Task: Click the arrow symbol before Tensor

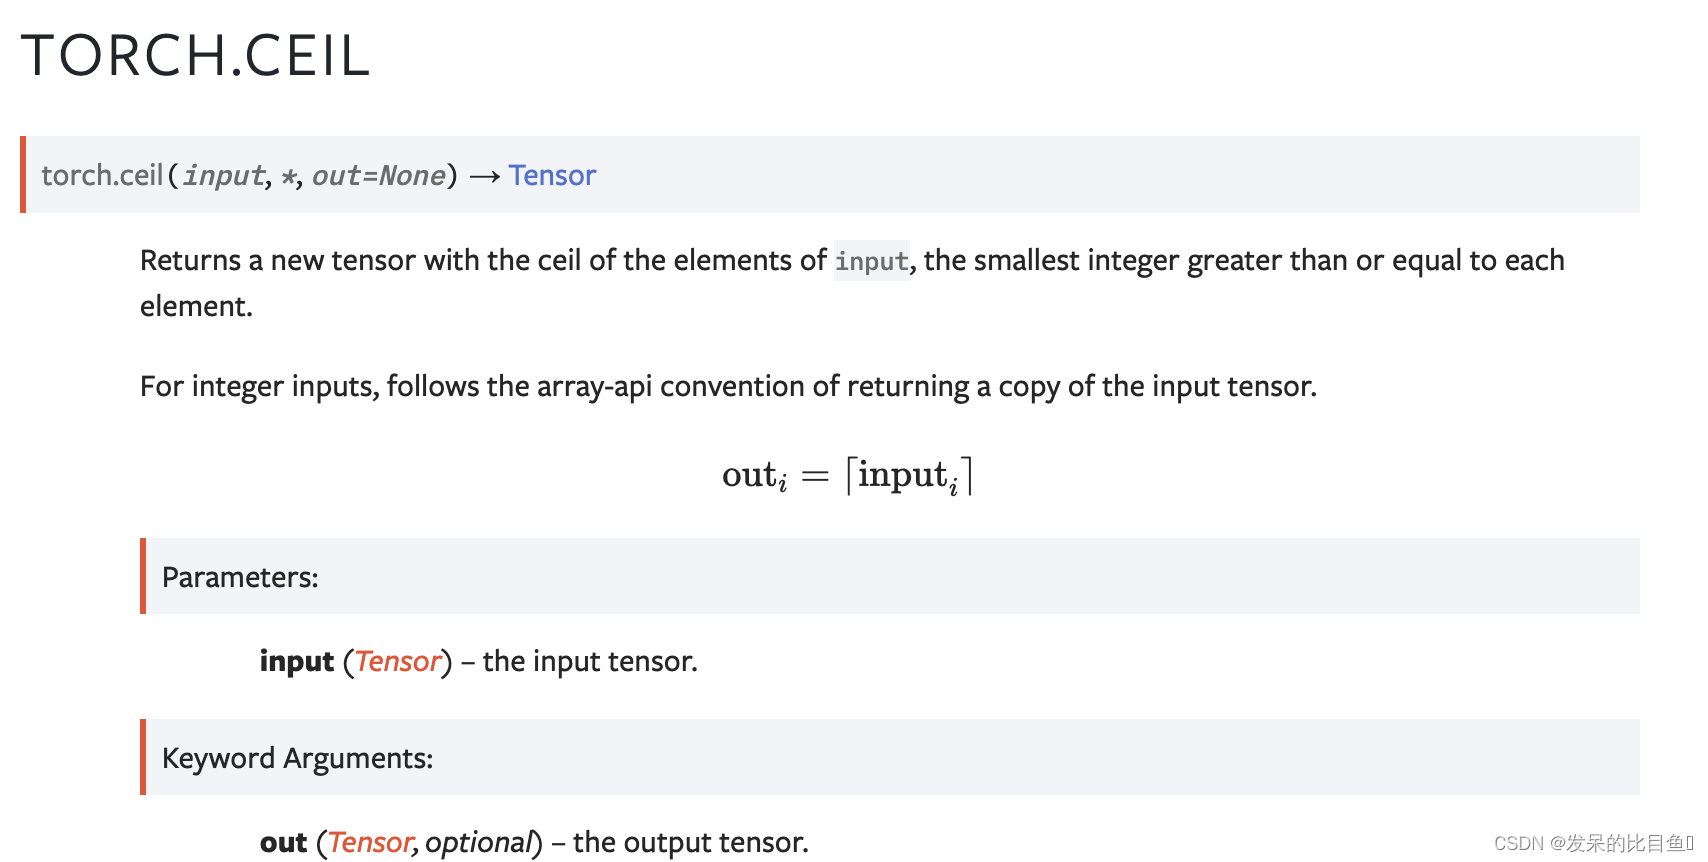Action: tap(484, 177)
